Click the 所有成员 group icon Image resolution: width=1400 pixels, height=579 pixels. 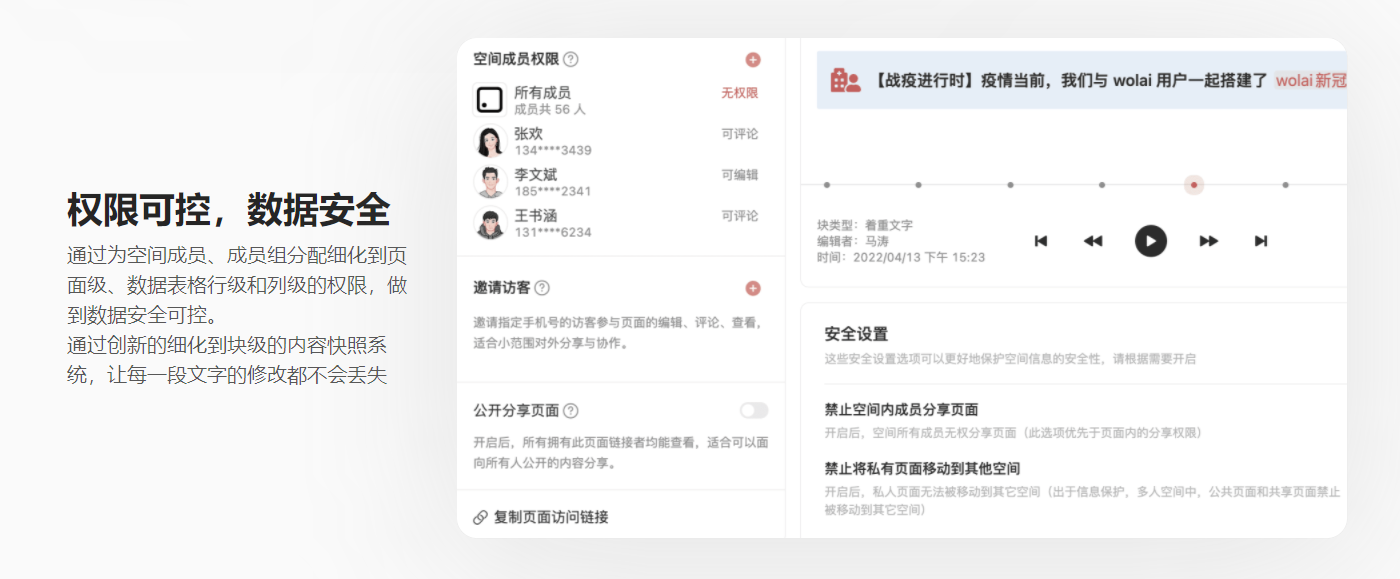[x=489, y=100]
